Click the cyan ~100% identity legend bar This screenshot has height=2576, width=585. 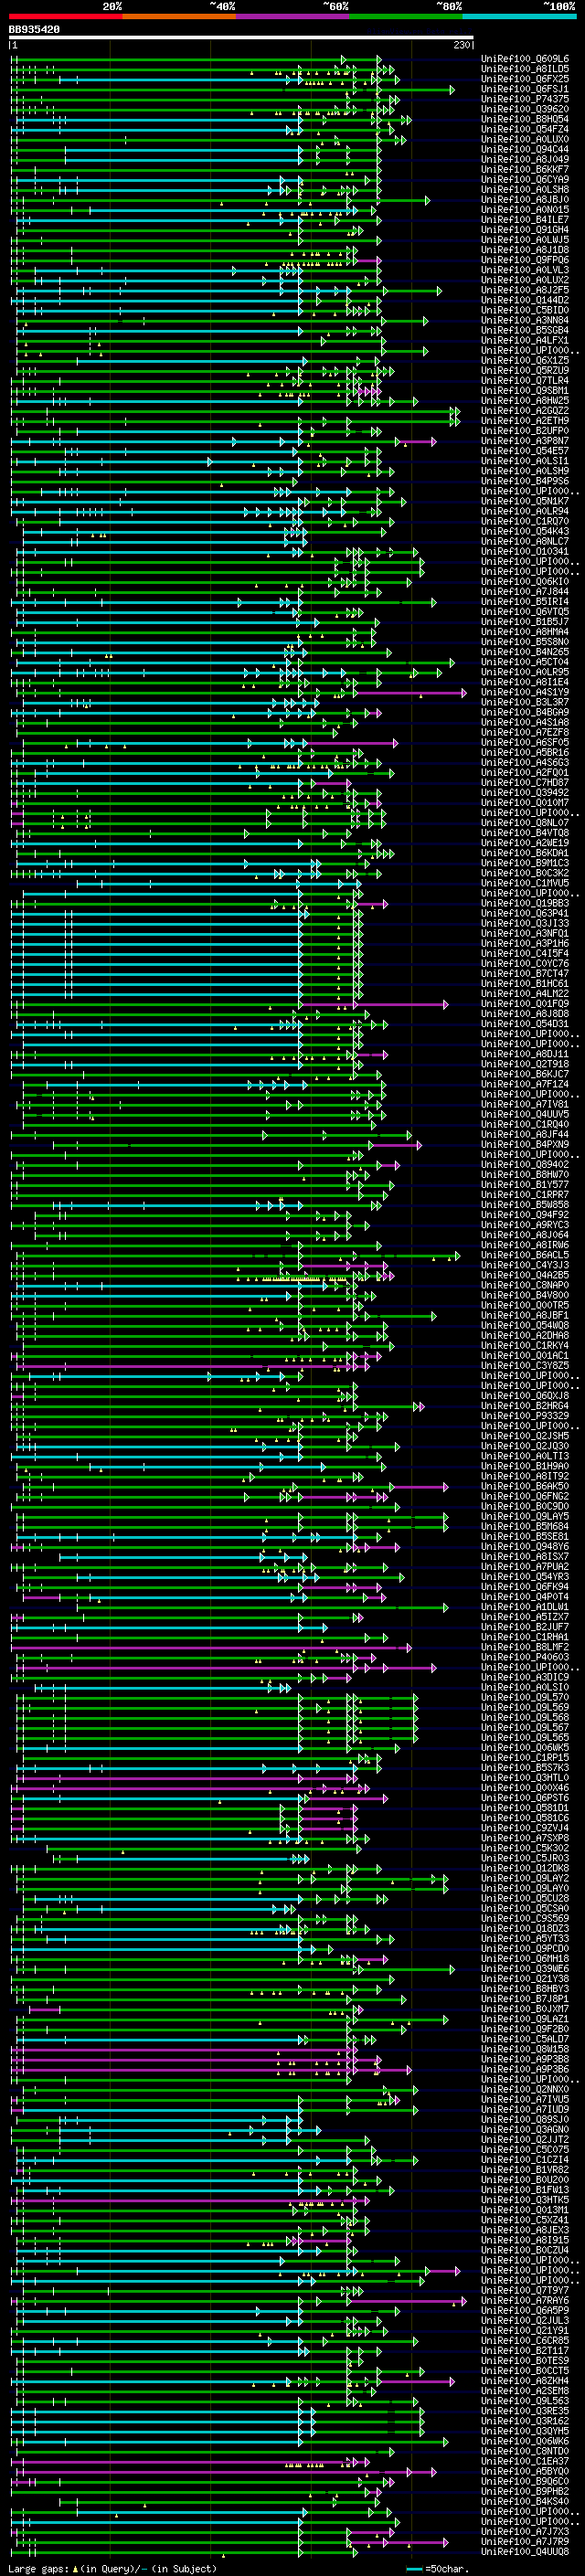click(x=520, y=16)
